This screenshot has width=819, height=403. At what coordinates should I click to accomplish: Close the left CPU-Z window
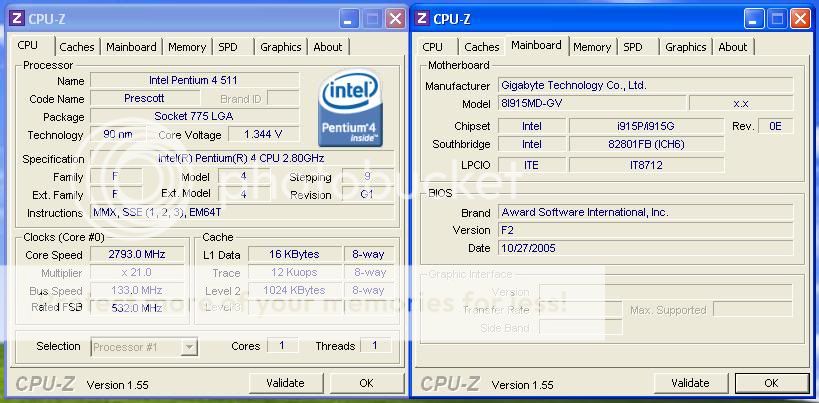(395, 19)
